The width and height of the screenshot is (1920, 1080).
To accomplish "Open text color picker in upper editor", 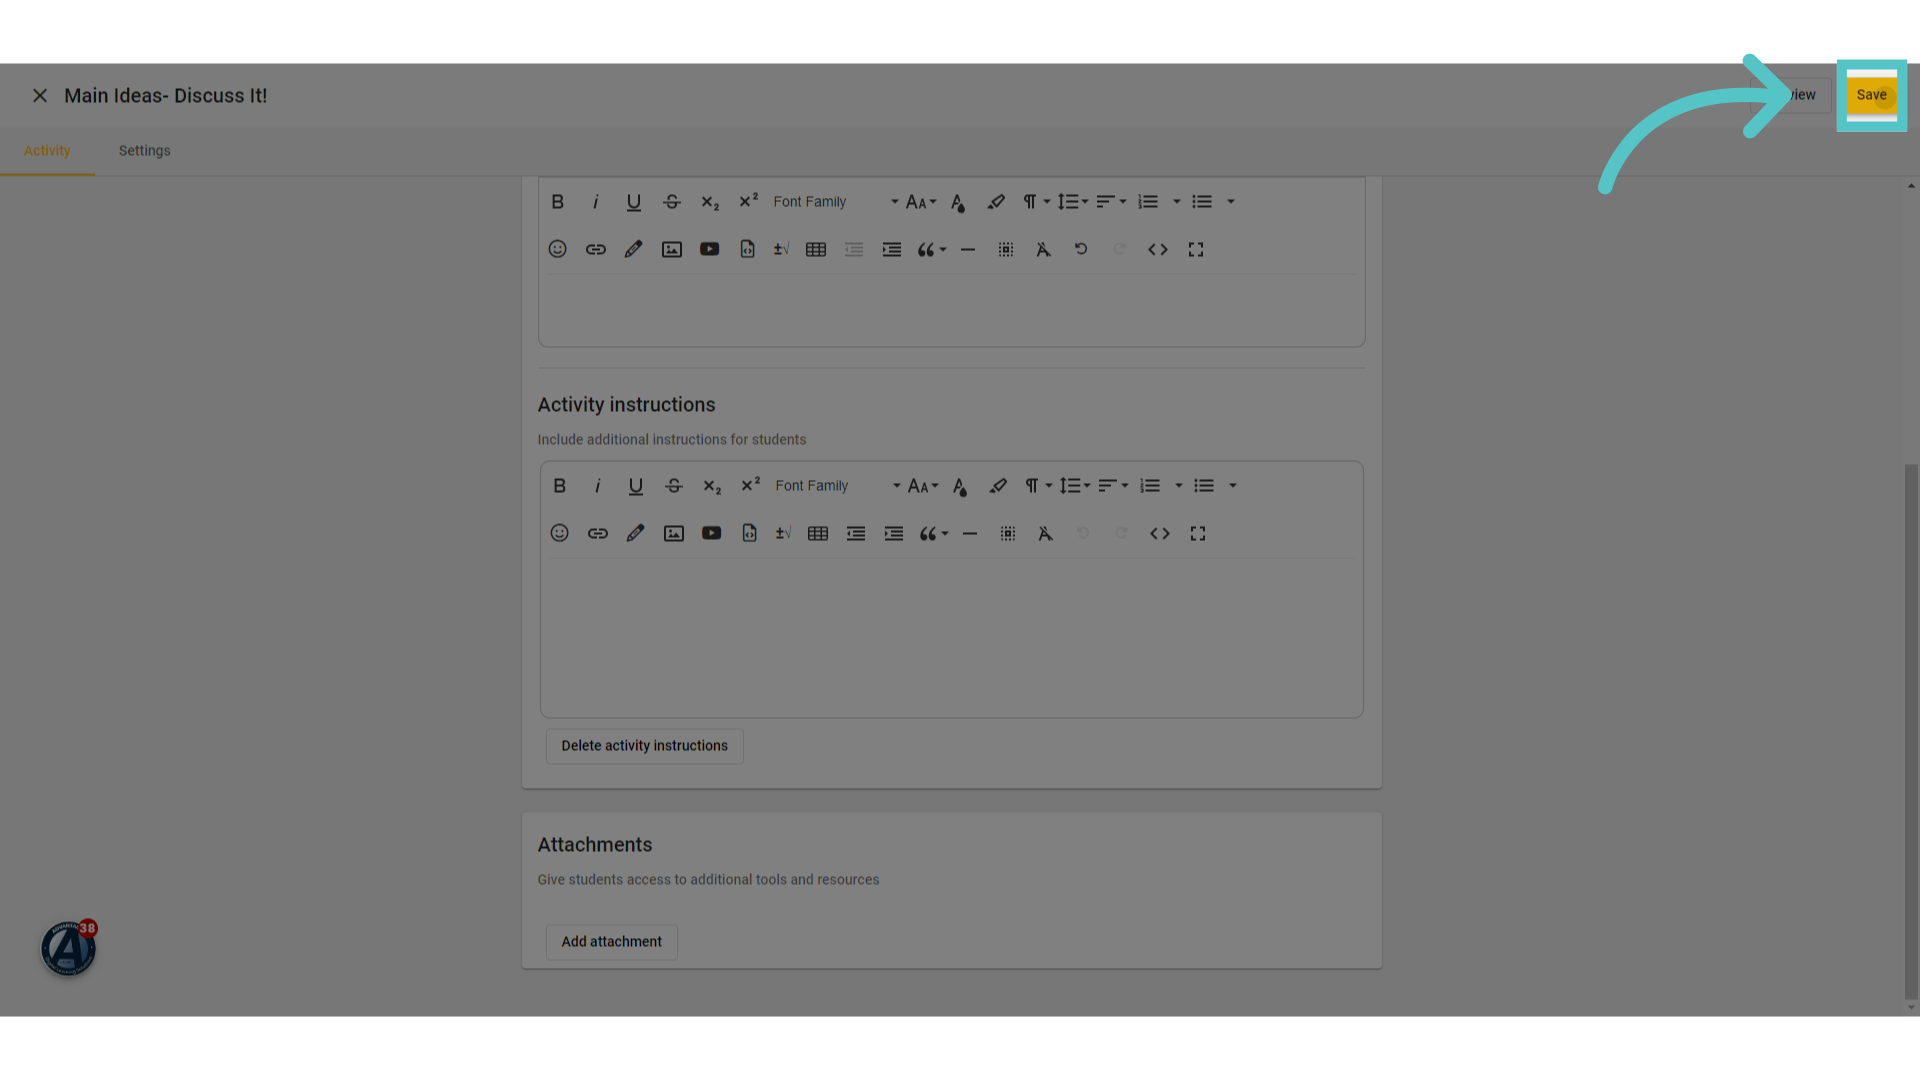I will point(958,202).
